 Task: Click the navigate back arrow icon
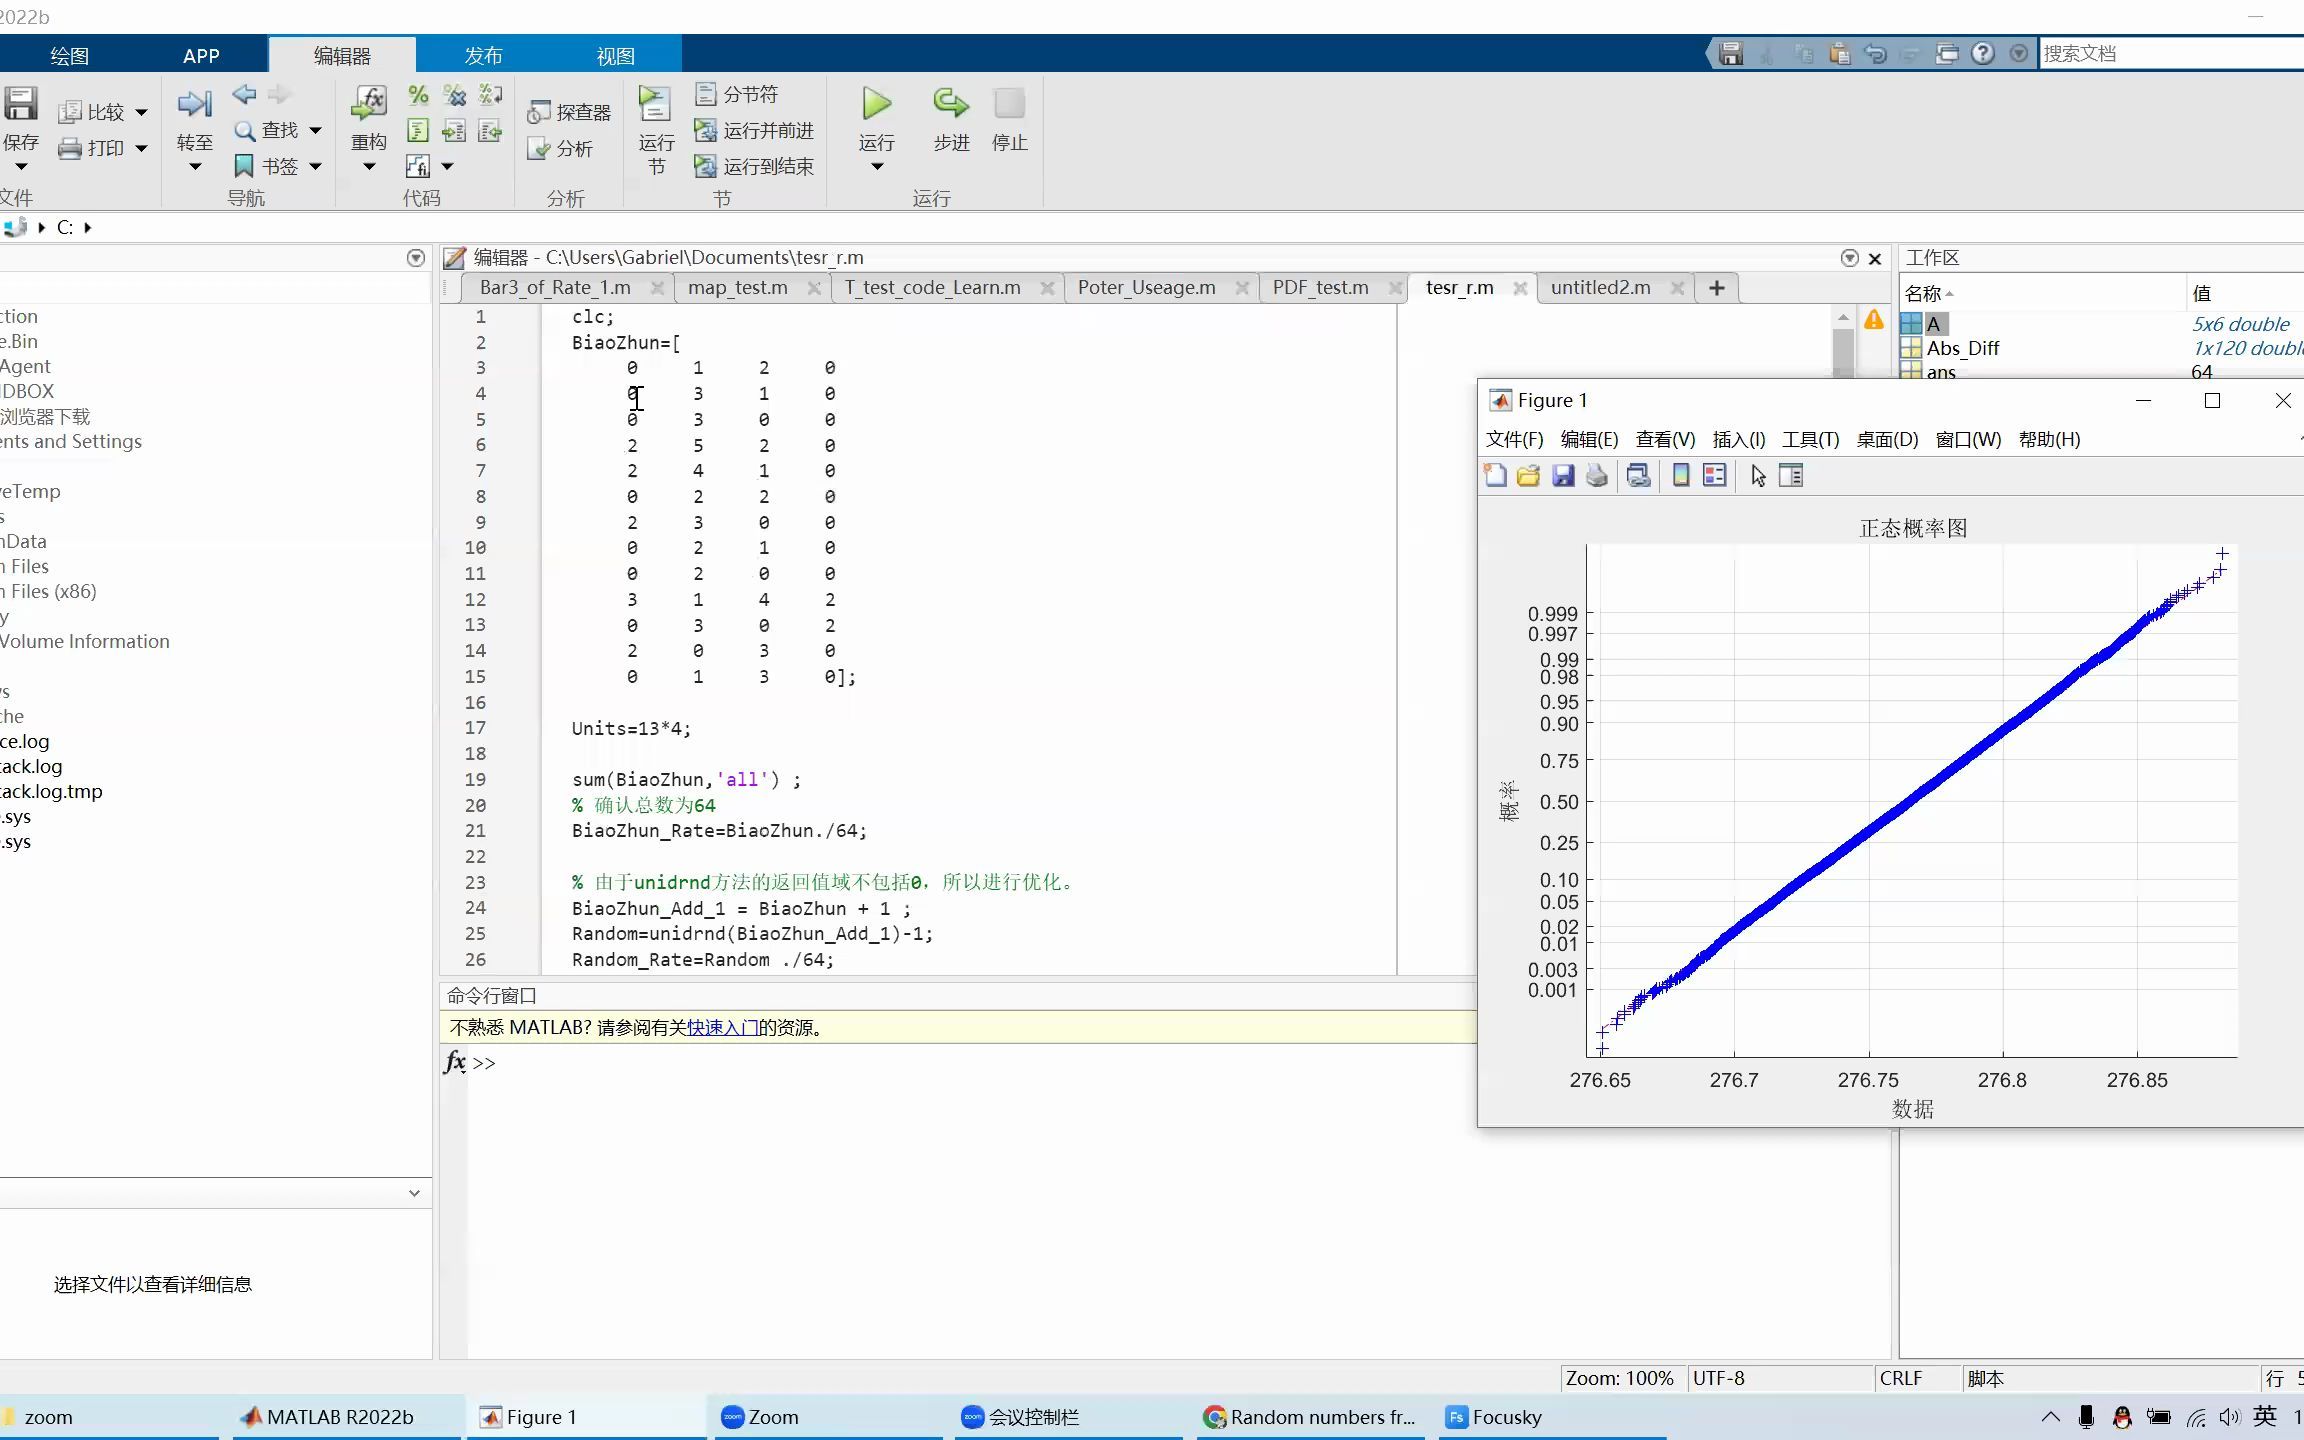244,94
